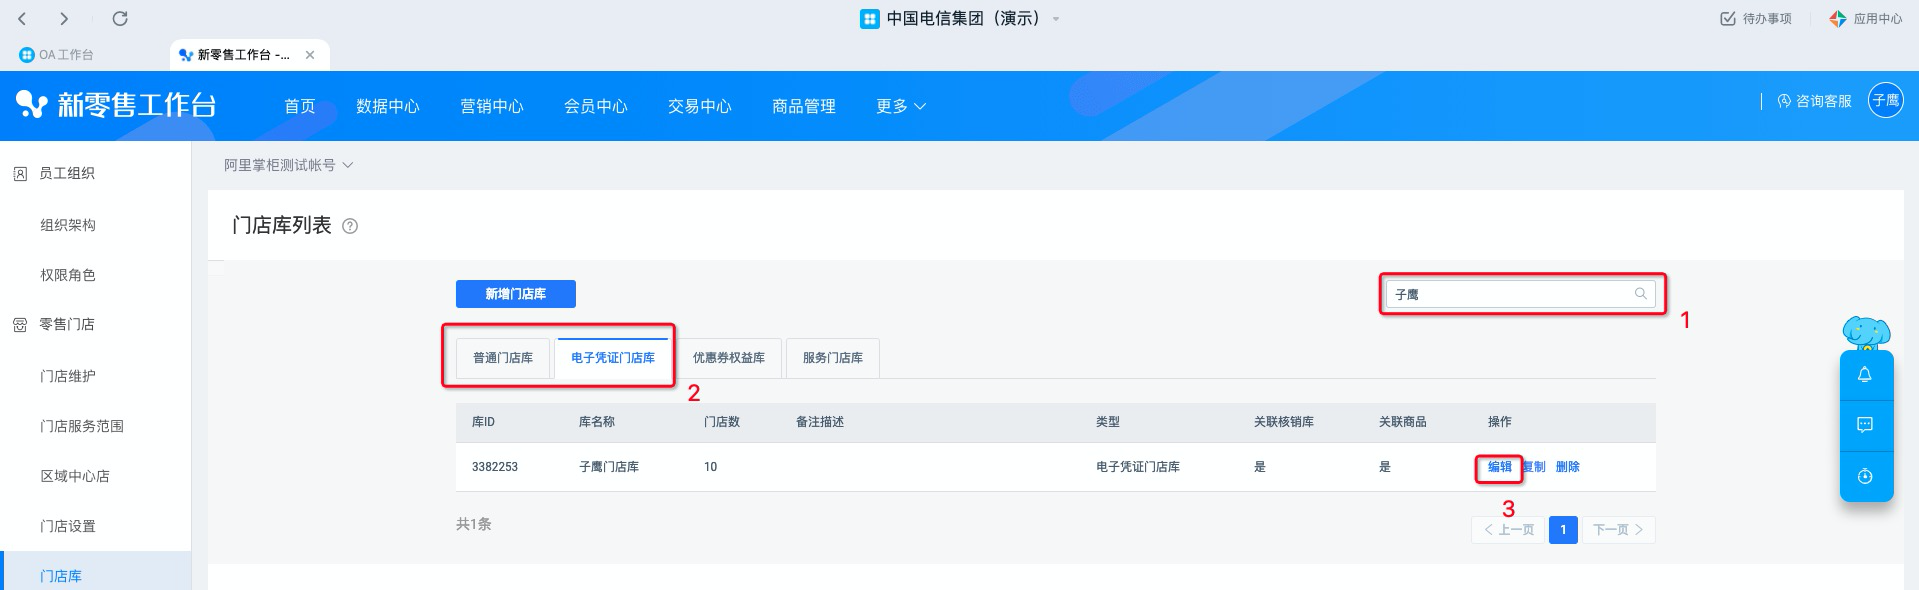Open 数据中心 in top navigation
The width and height of the screenshot is (1919, 590).
click(388, 106)
